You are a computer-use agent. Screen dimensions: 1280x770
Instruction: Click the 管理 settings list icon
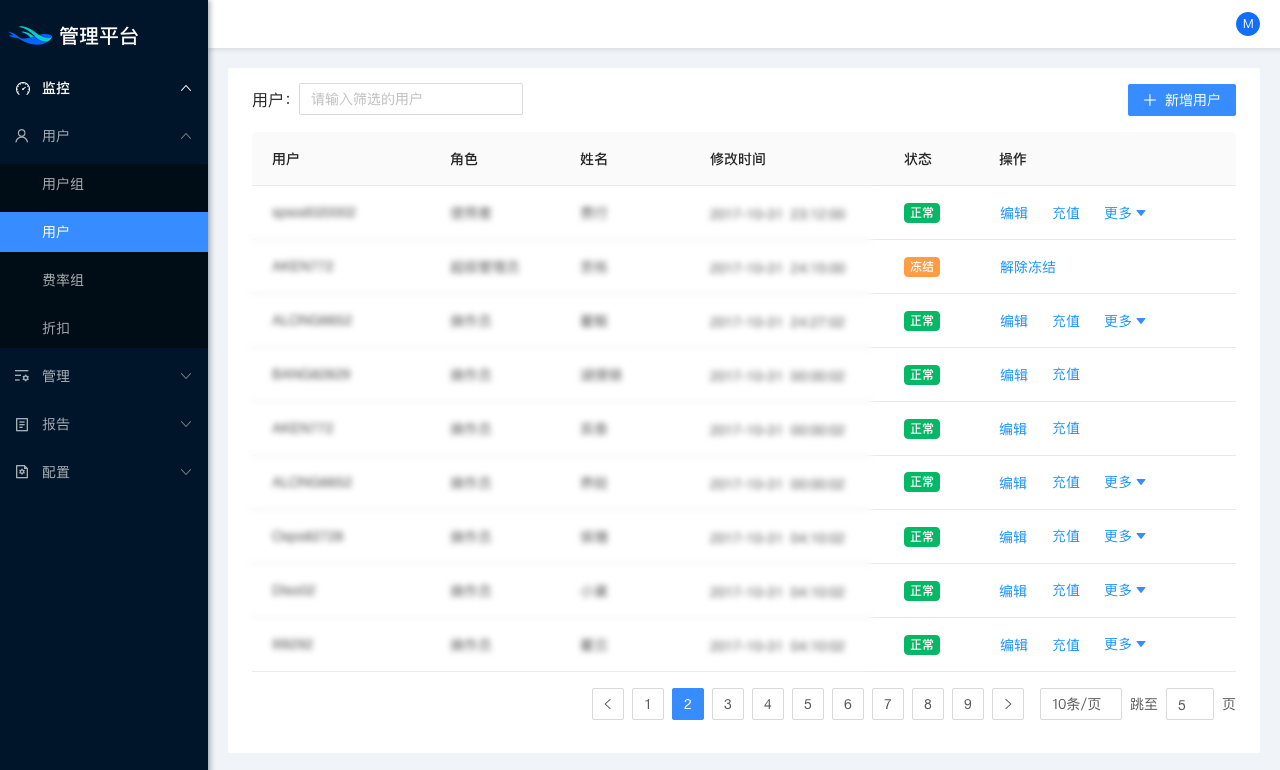(22, 376)
